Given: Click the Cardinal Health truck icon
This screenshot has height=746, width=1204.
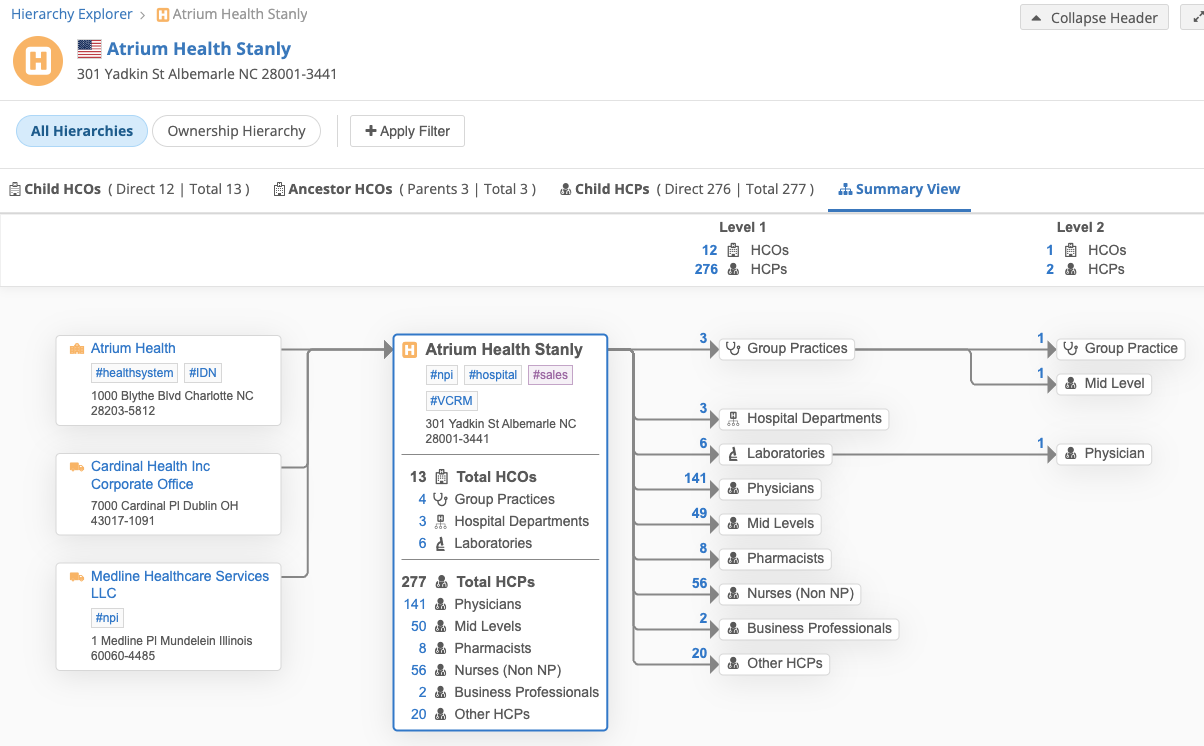Looking at the screenshot, I should click(77, 467).
